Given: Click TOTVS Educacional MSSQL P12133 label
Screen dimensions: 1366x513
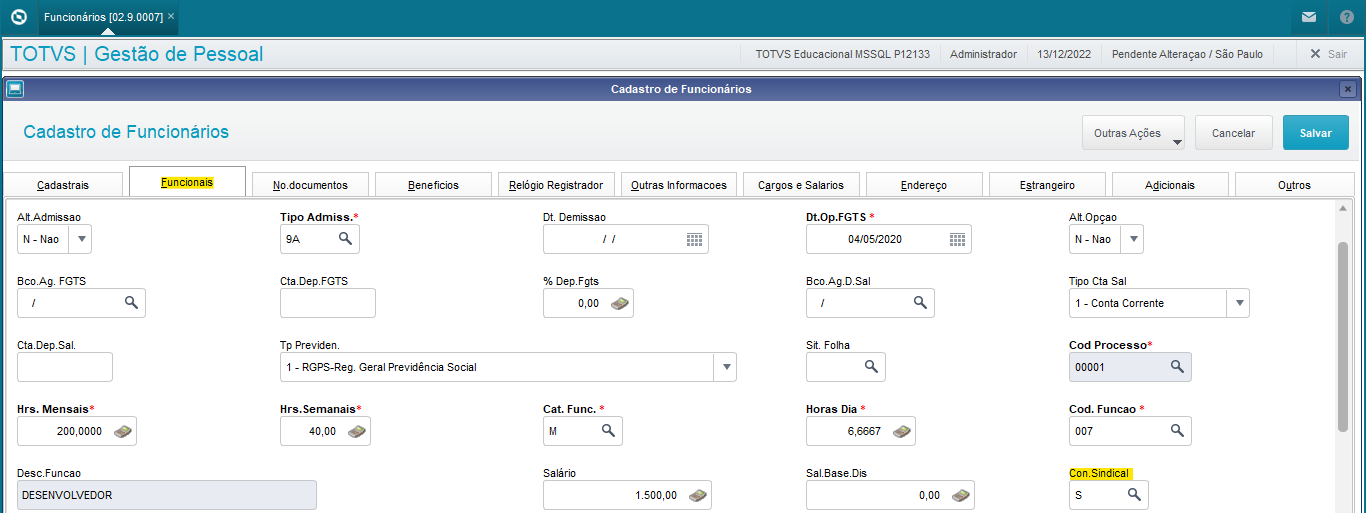Looking at the screenshot, I should tap(842, 54).
